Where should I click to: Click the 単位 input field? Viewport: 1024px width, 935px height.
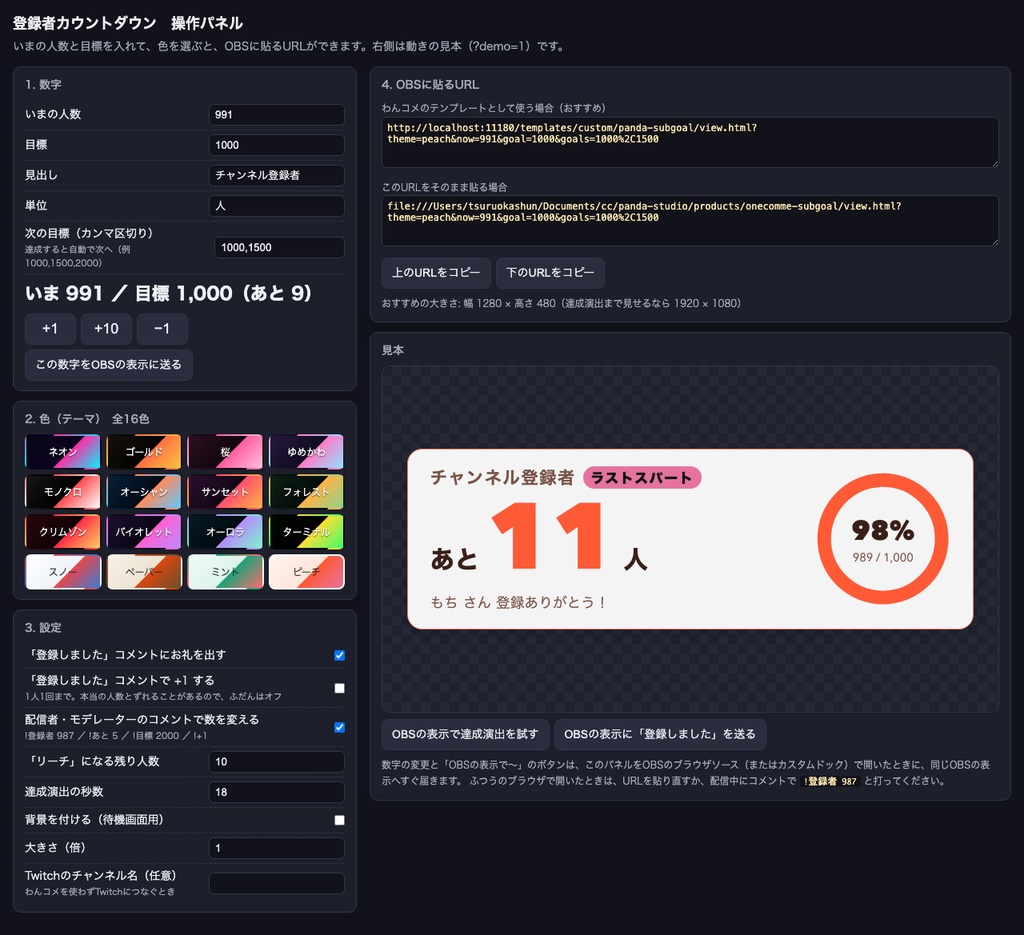tap(277, 206)
